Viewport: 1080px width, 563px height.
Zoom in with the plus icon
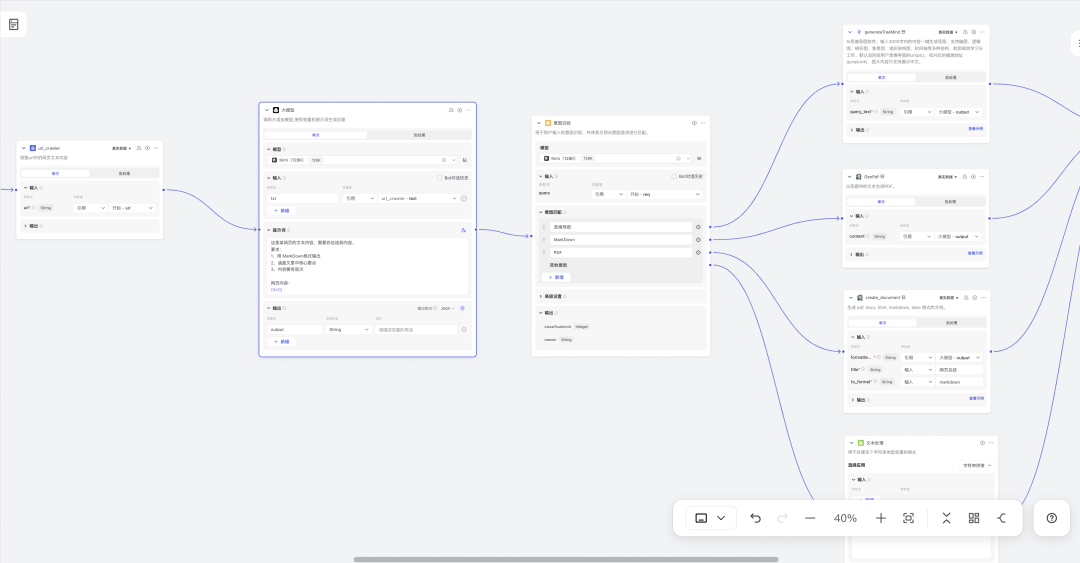tap(881, 518)
